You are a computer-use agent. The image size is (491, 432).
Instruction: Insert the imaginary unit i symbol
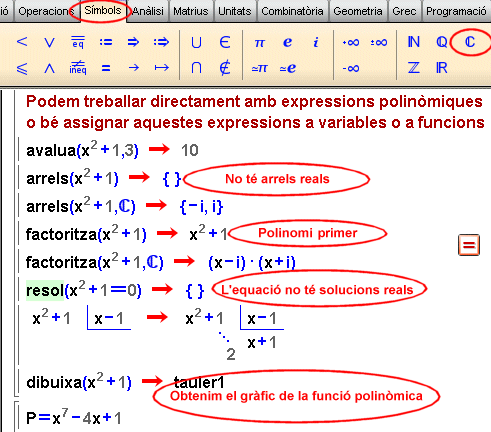click(315, 42)
